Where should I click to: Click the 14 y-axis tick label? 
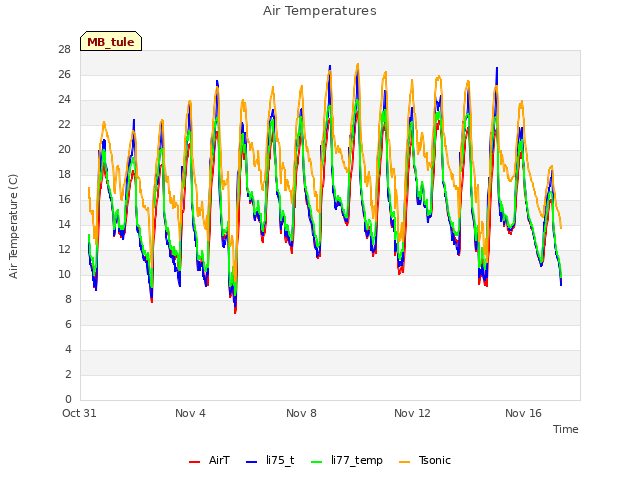(x=64, y=224)
